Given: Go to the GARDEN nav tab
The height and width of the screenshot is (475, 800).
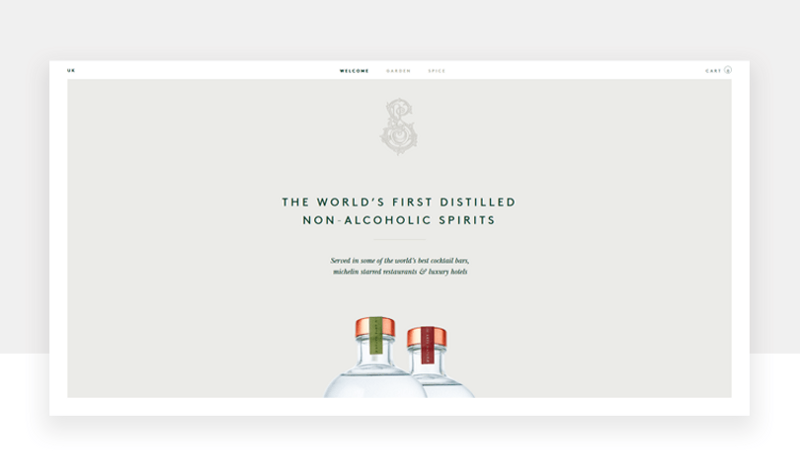Looking at the screenshot, I should pos(398,71).
